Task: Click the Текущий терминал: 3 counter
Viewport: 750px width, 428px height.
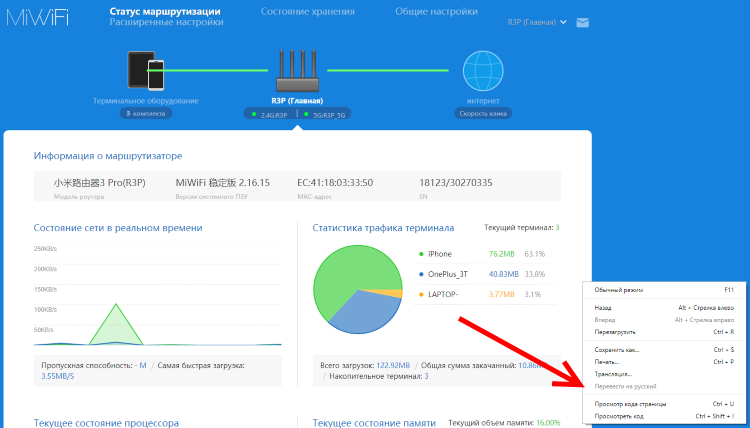Action: [x=522, y=228]
